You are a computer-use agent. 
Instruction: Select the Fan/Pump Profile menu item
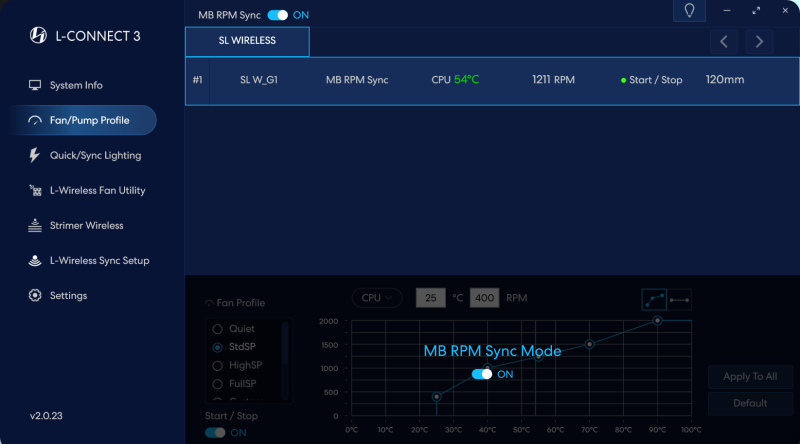[83, 120]
